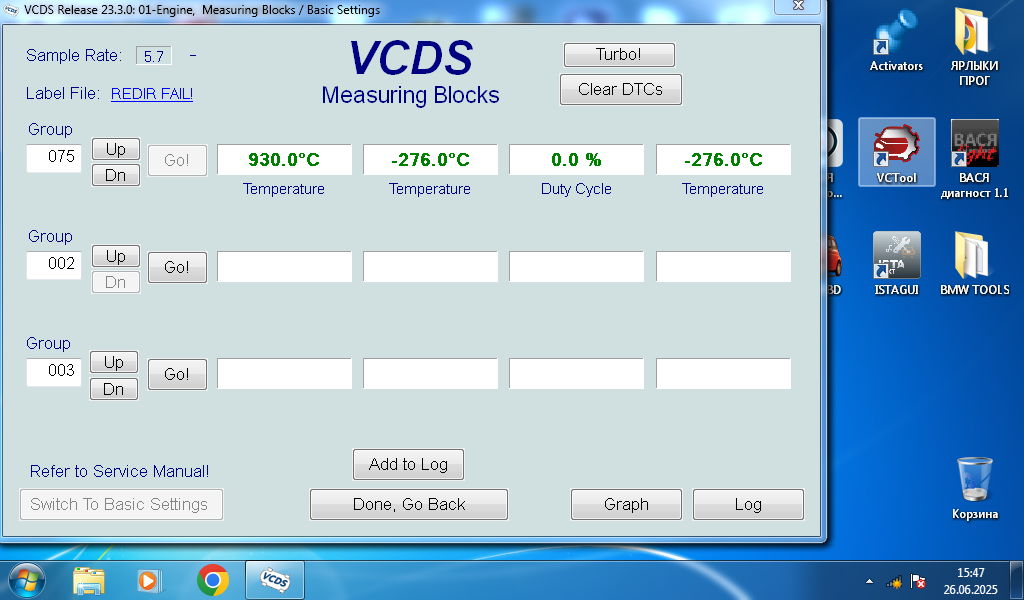Select the Group 003 number field
Screen dimensions: 1024x600
pyautogui.click(x=54, y=371)
